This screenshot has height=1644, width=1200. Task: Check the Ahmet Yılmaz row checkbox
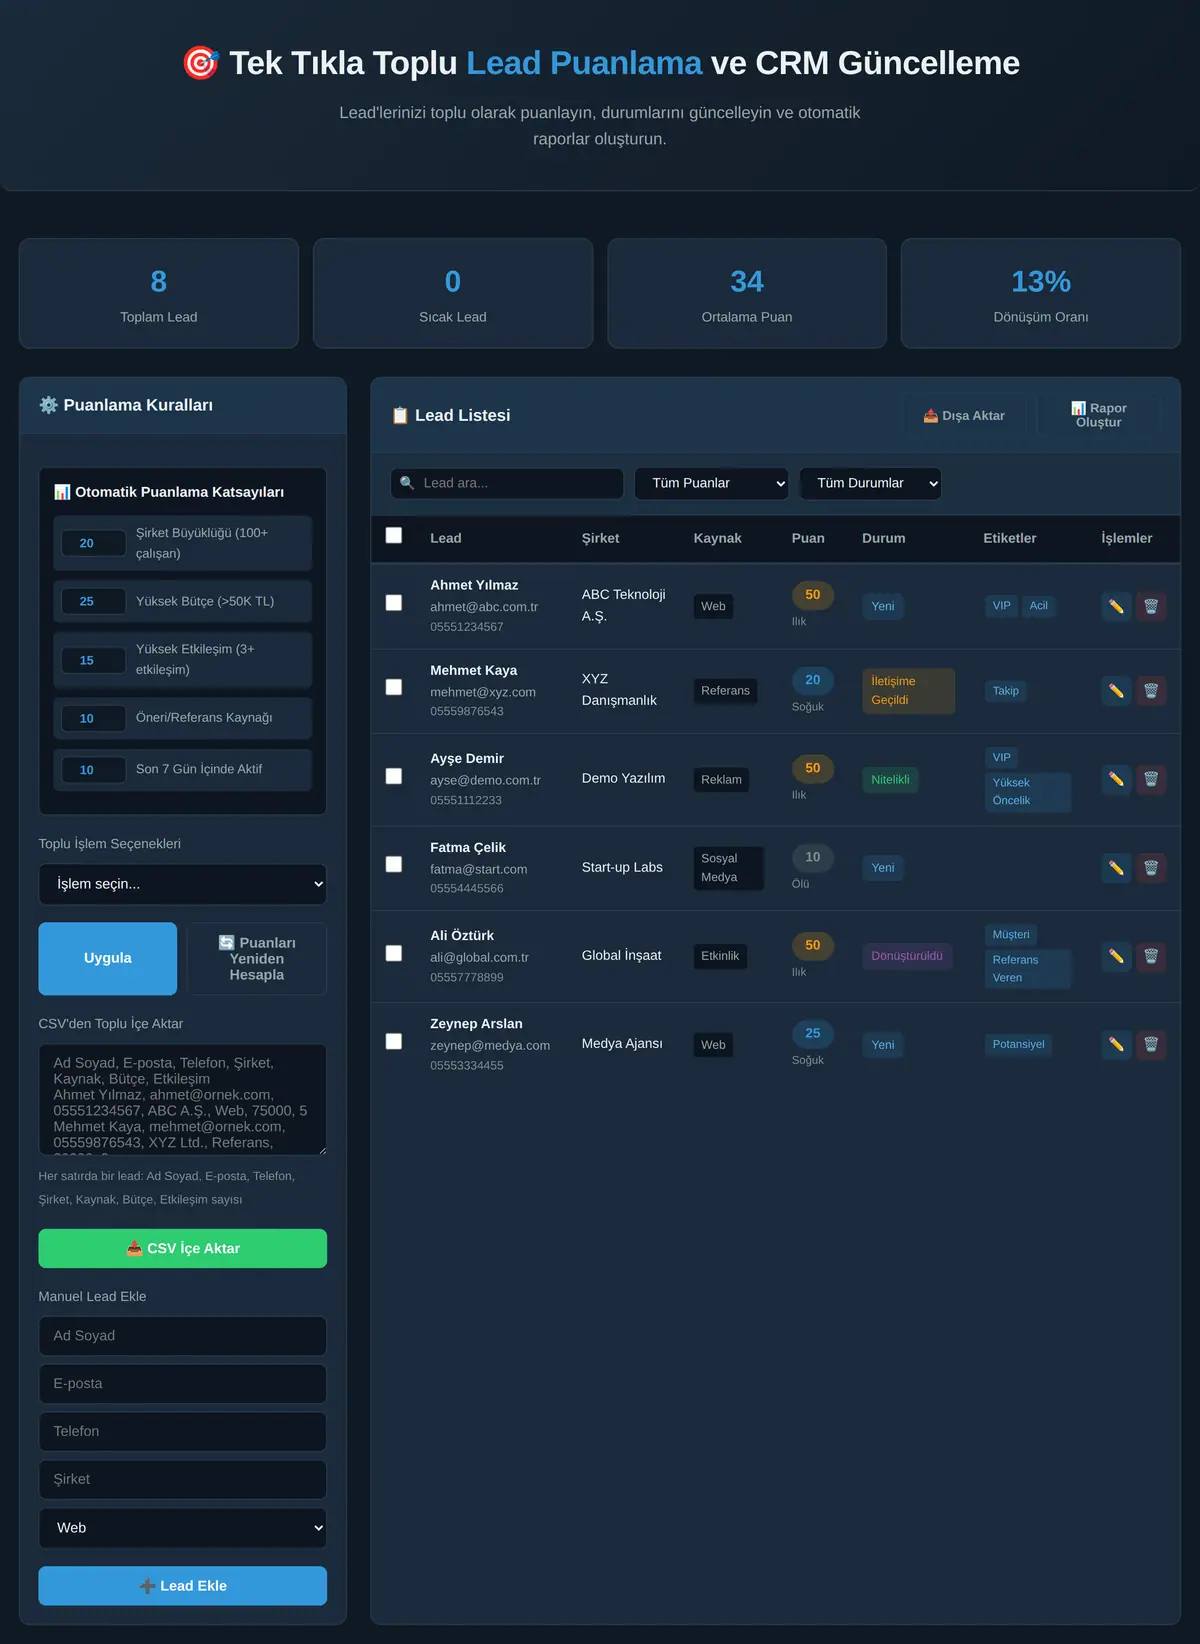click(x=394, y=603)
